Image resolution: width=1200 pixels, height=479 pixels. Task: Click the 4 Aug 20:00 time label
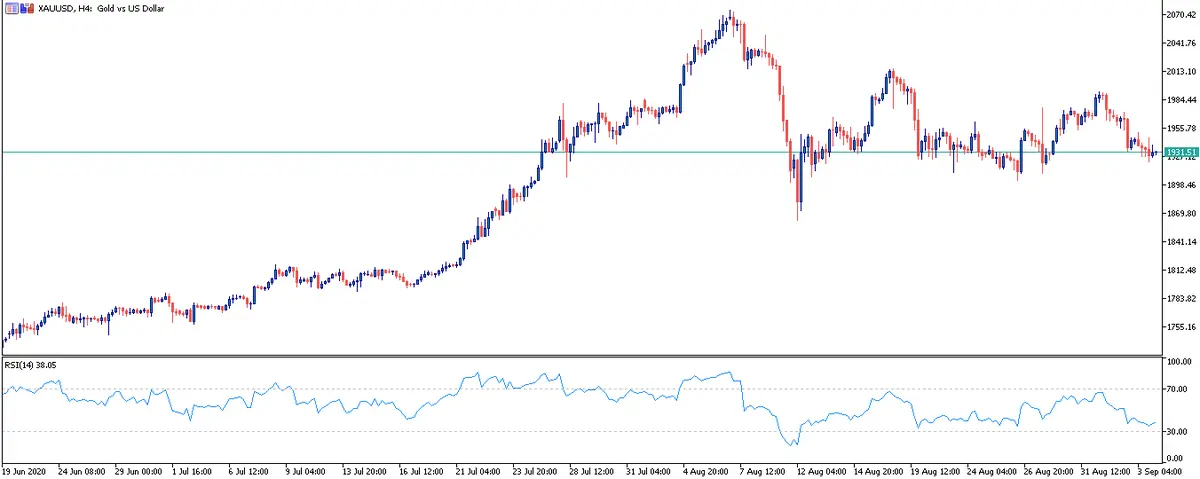705,469
